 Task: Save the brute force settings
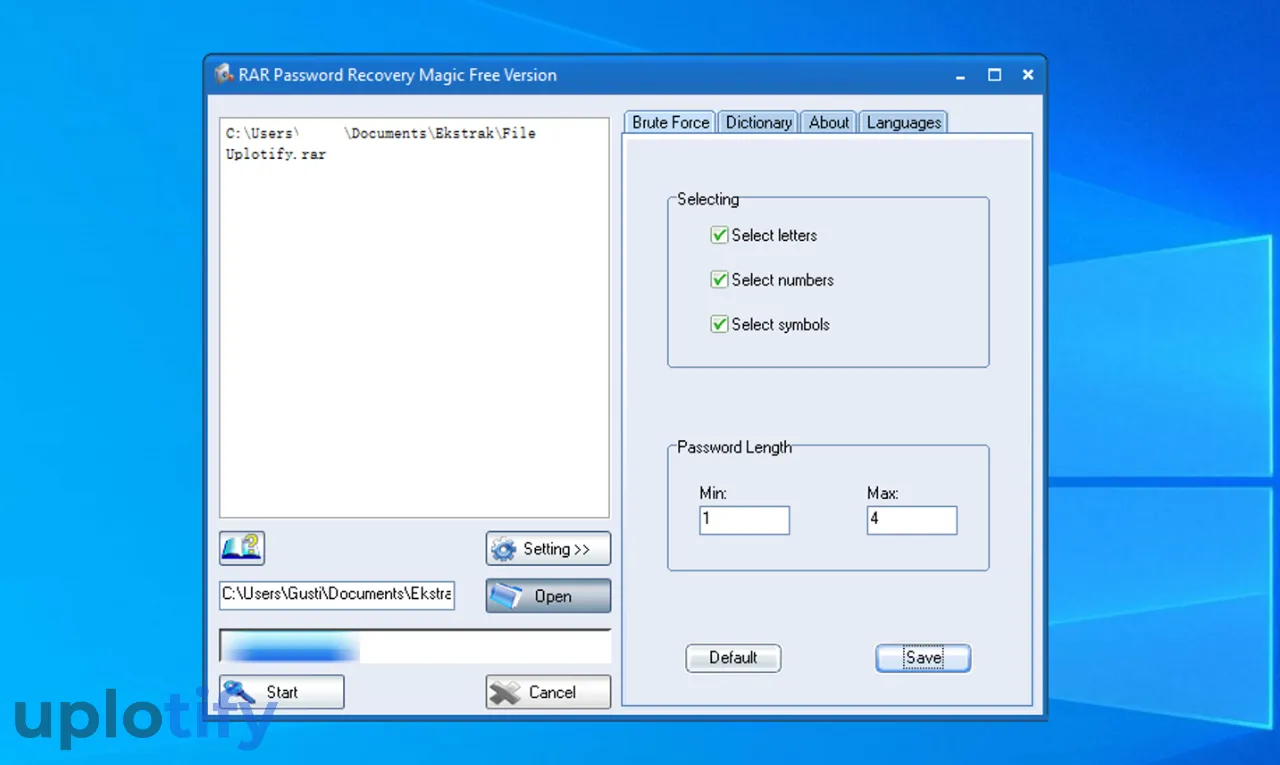[x=923, y=658]
